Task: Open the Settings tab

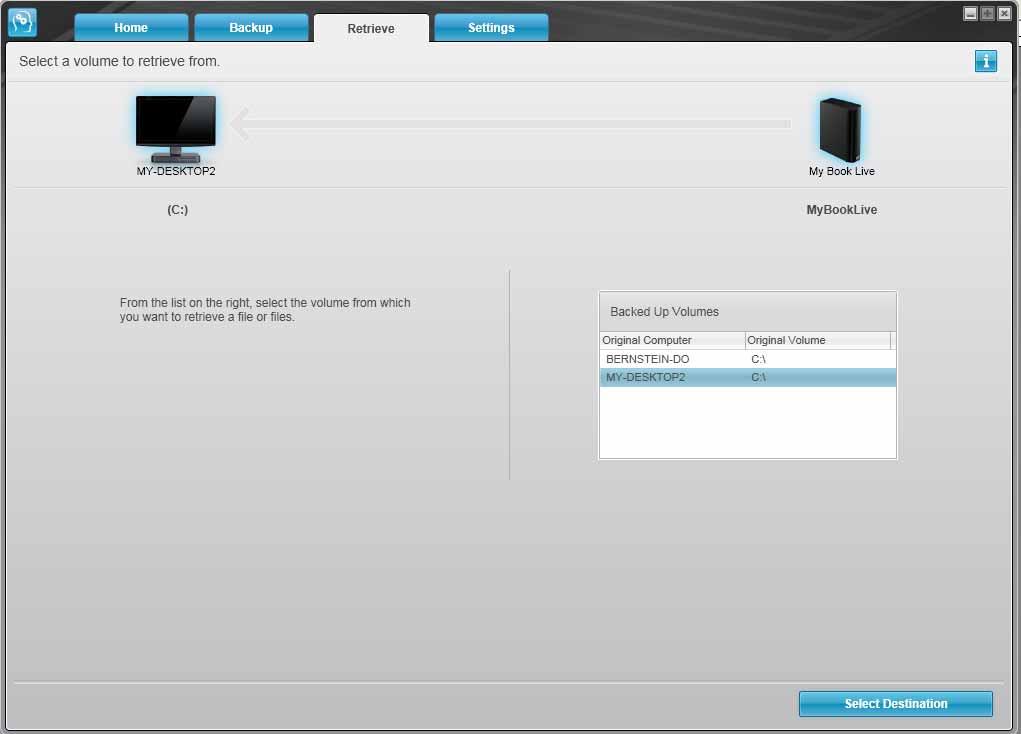Action: 491,27
